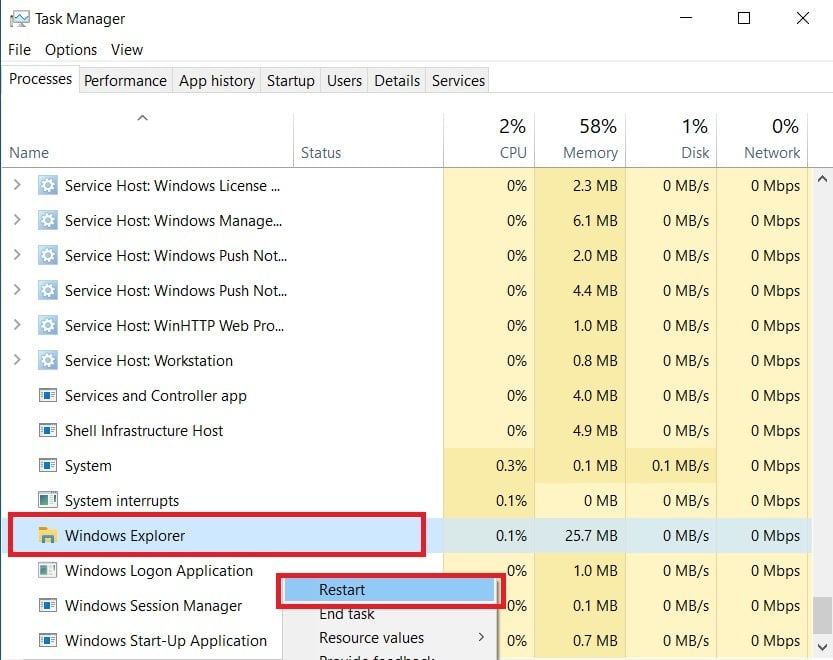The image size is (833, 660).
Task: Open the File menu
Action: tap(20, 50)
